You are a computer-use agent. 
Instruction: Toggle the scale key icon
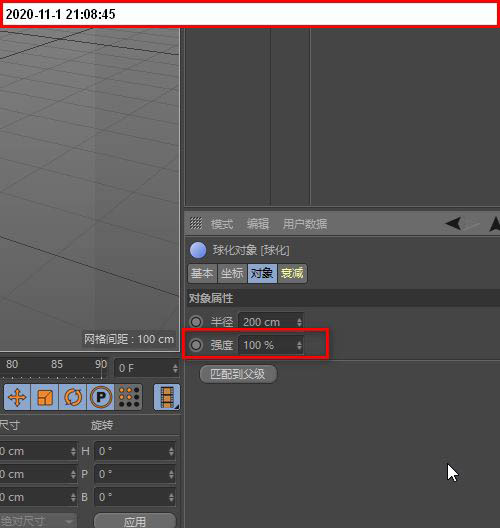pos(45,397)
